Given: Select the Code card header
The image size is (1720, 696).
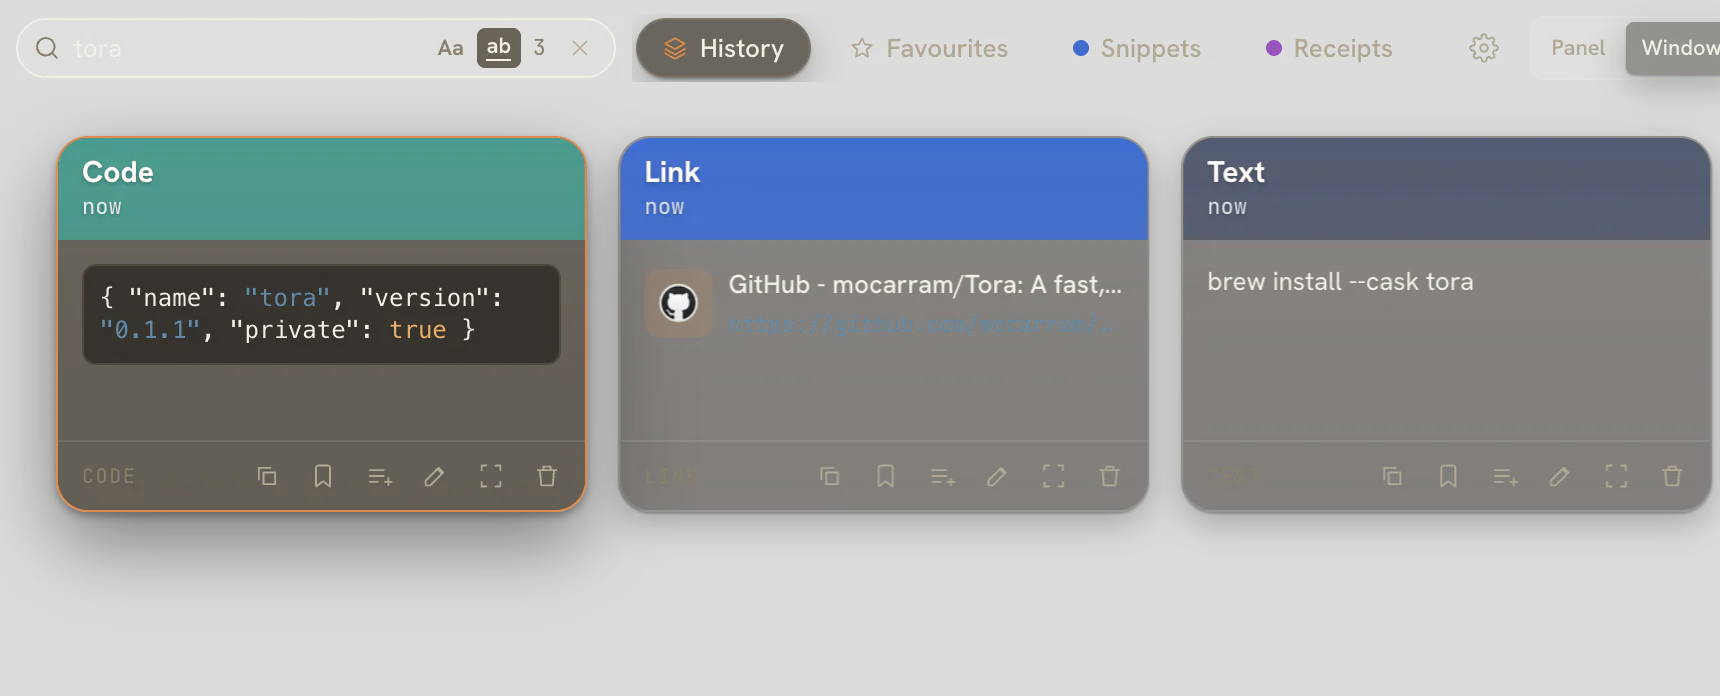Looking at the screenshot, I should tap(321, 189).
